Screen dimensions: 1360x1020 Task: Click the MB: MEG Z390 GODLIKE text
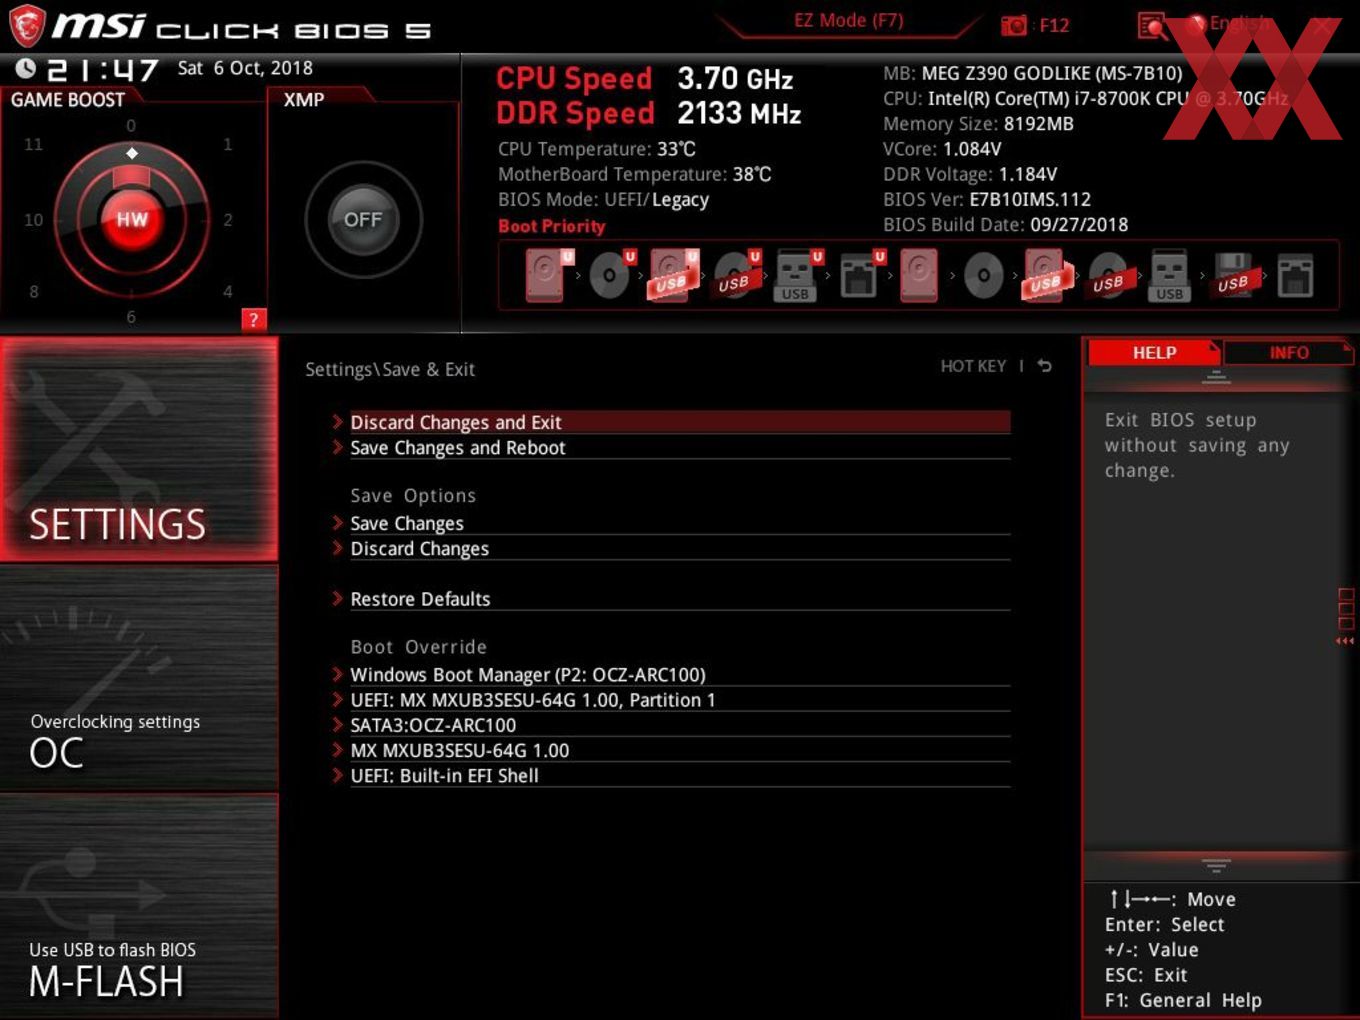pos(1032,73)
